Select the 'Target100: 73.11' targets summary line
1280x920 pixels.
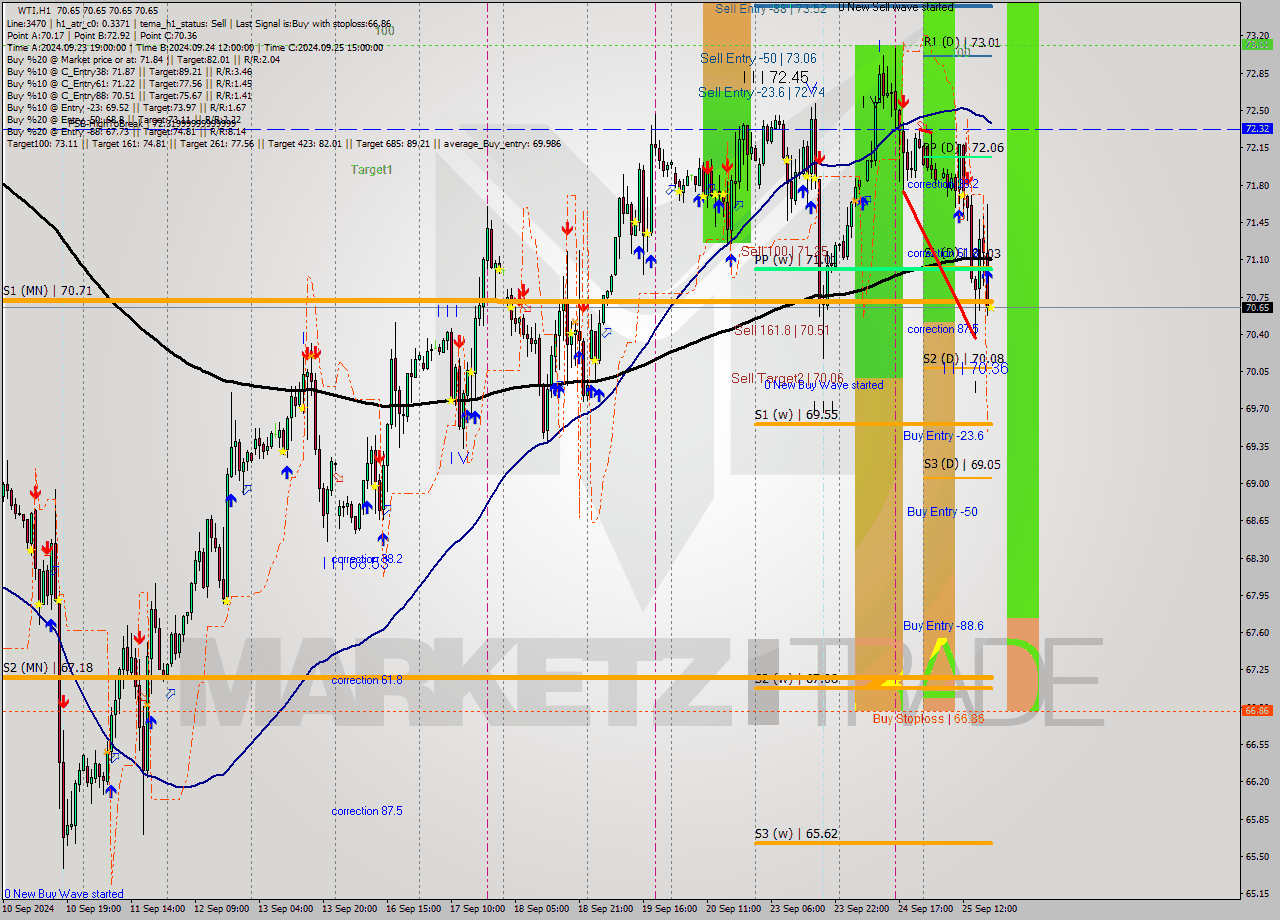pos(284,143)
